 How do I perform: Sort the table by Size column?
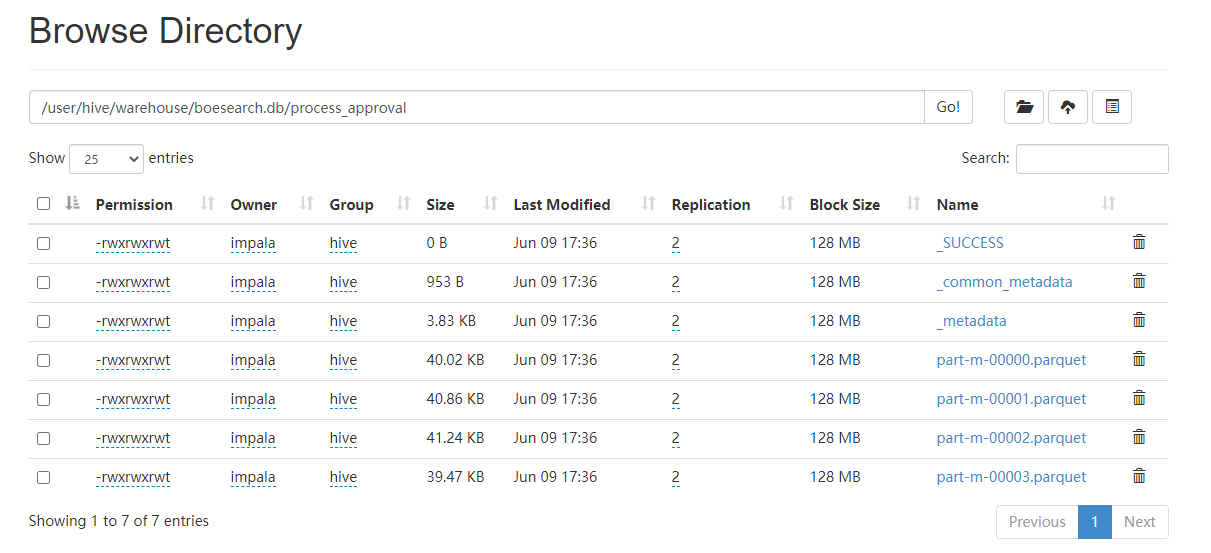pos(440,205)
